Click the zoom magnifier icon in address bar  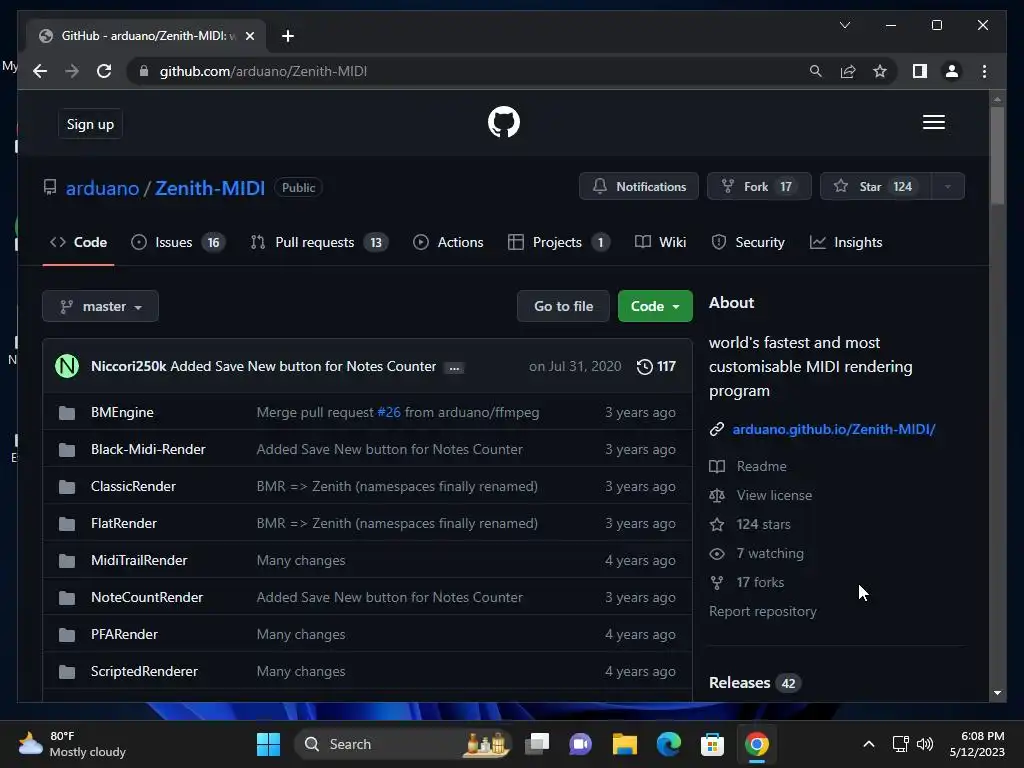815,71
